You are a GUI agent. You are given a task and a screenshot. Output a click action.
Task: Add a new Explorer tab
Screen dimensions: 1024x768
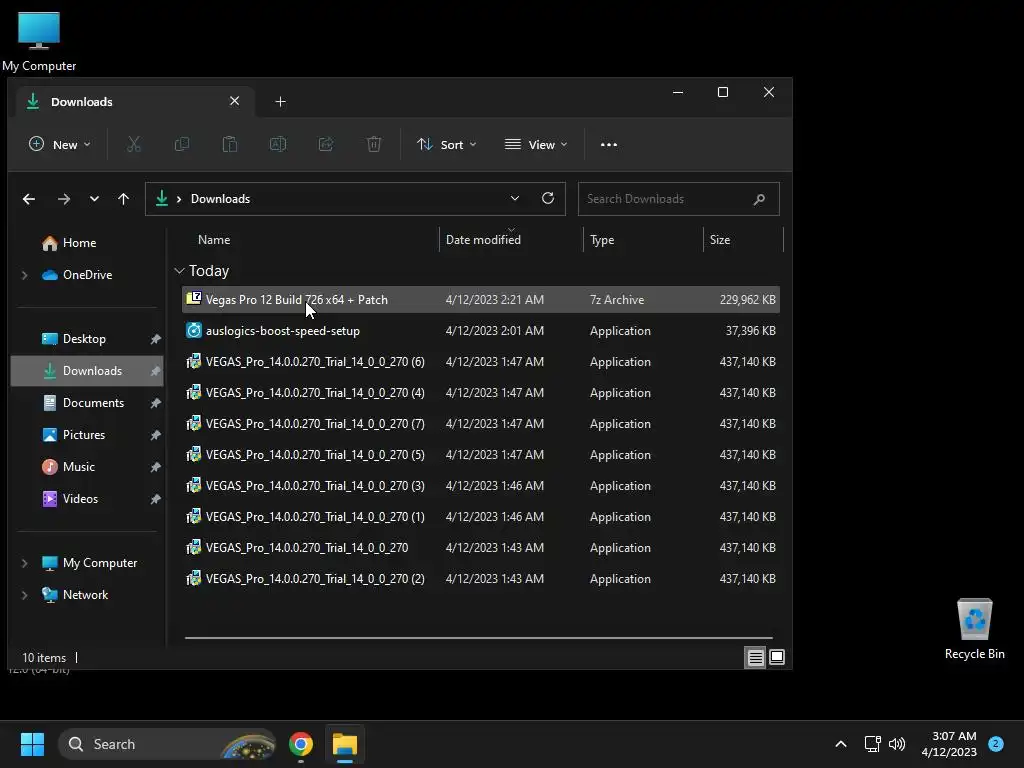(280, 102)
